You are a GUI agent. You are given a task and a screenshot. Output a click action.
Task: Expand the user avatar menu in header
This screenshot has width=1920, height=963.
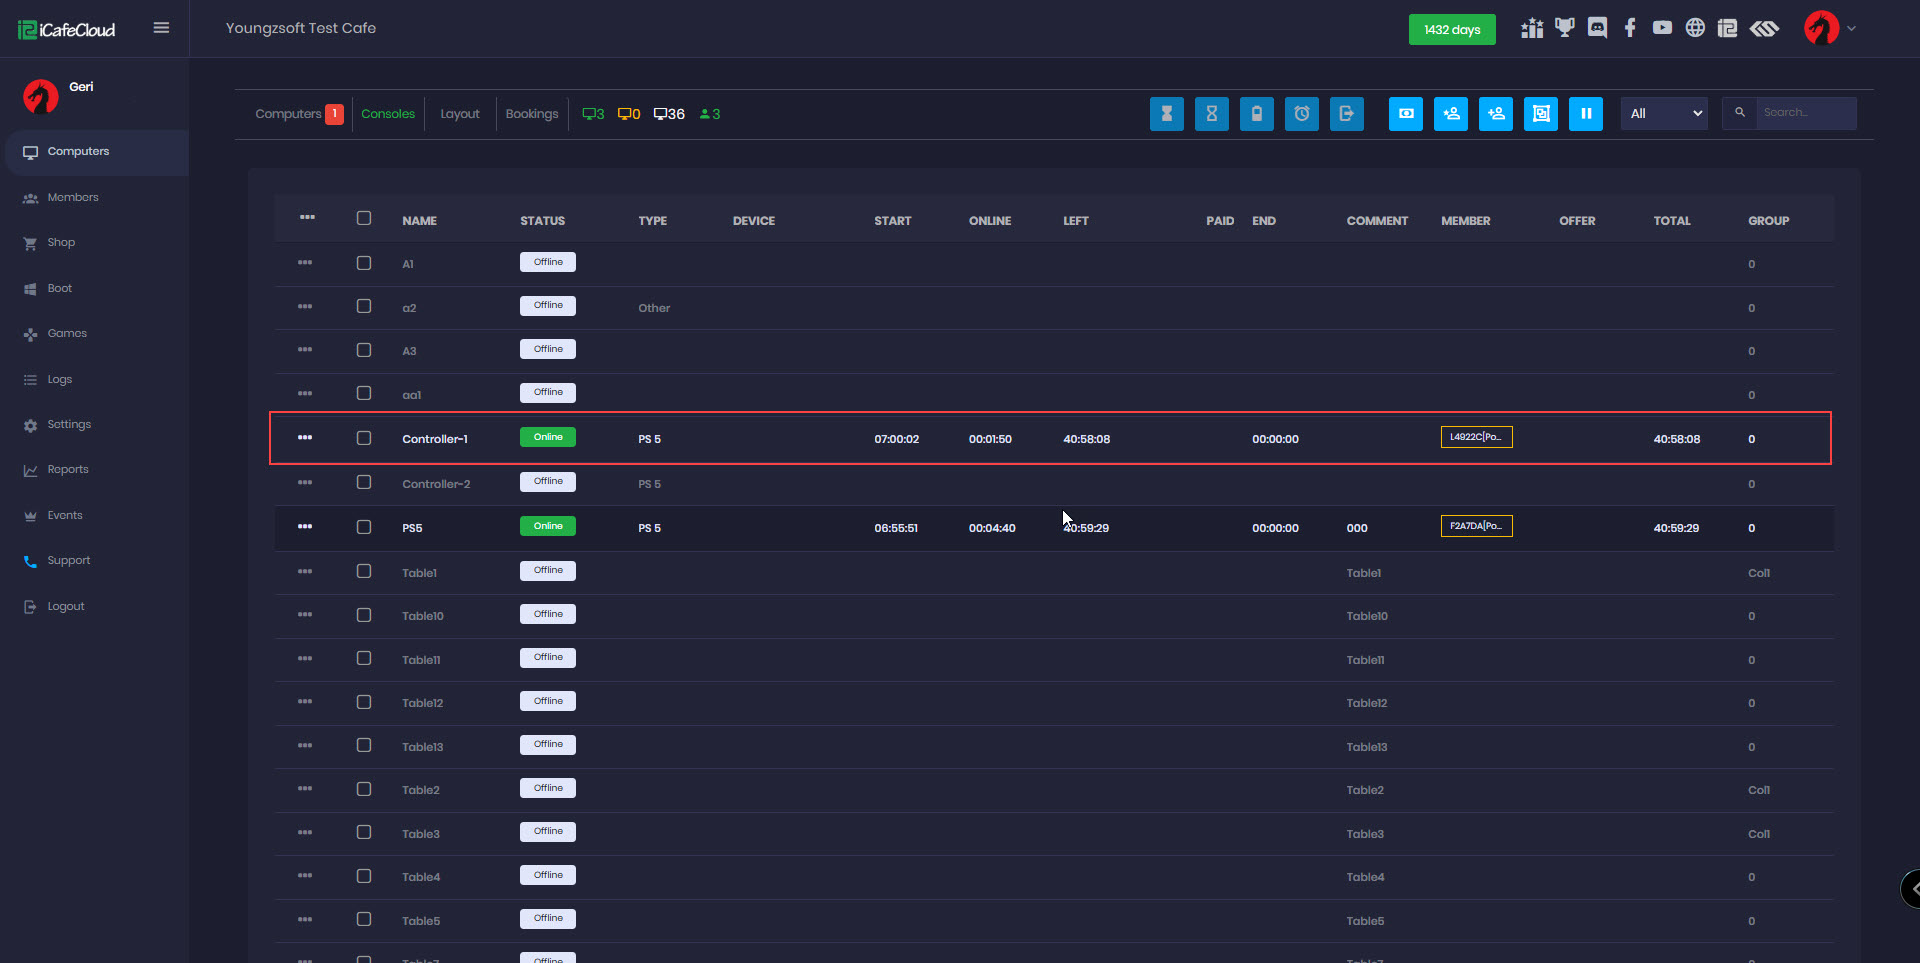1829,28
